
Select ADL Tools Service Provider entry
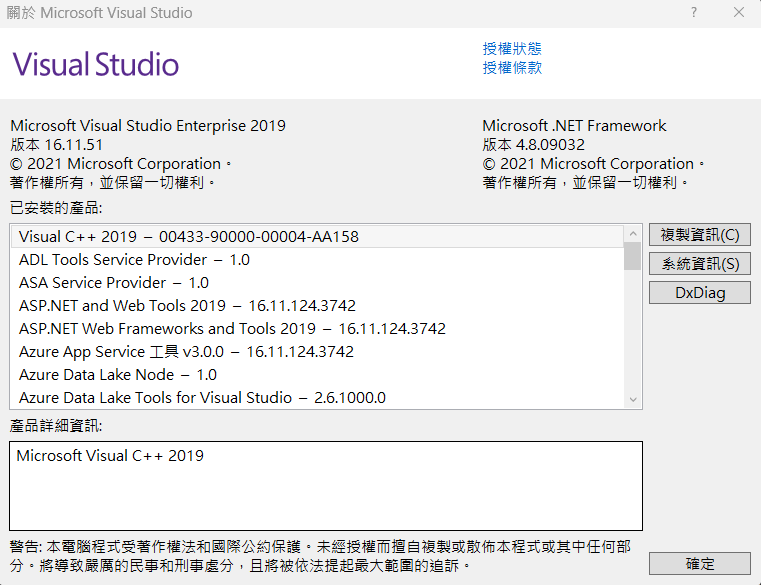coord(134,260)
